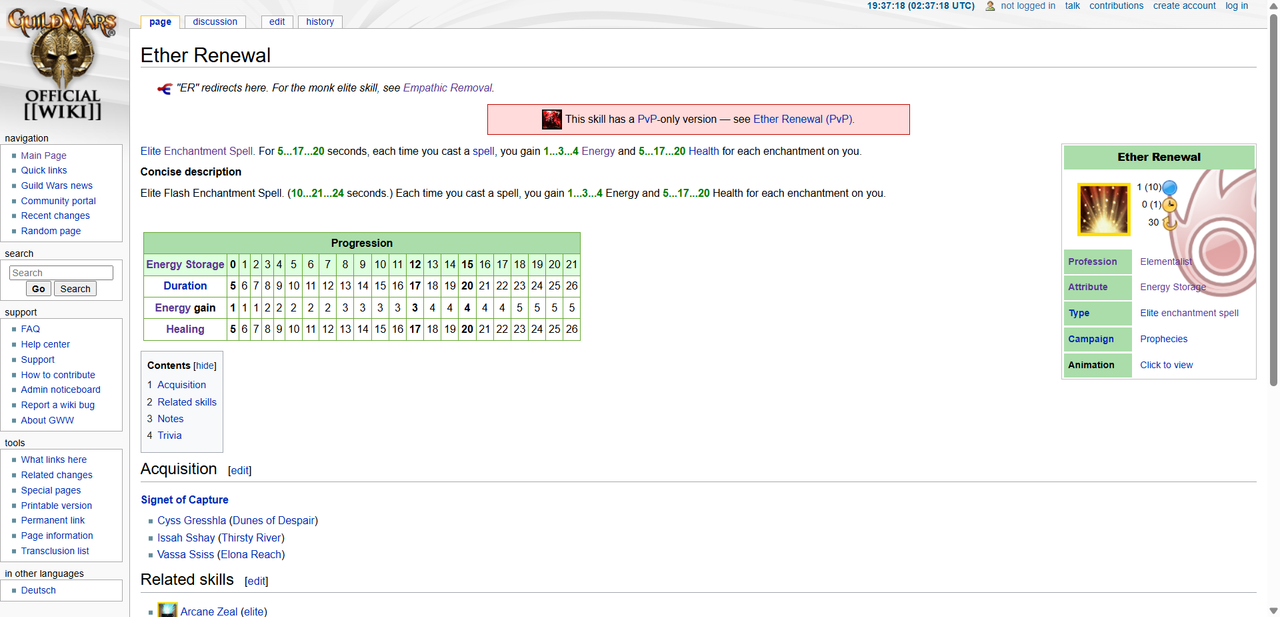Click Report a wiki bug
Viewport: 1280px width, 617px height.
pyautogui.click(x=58, y=405)
